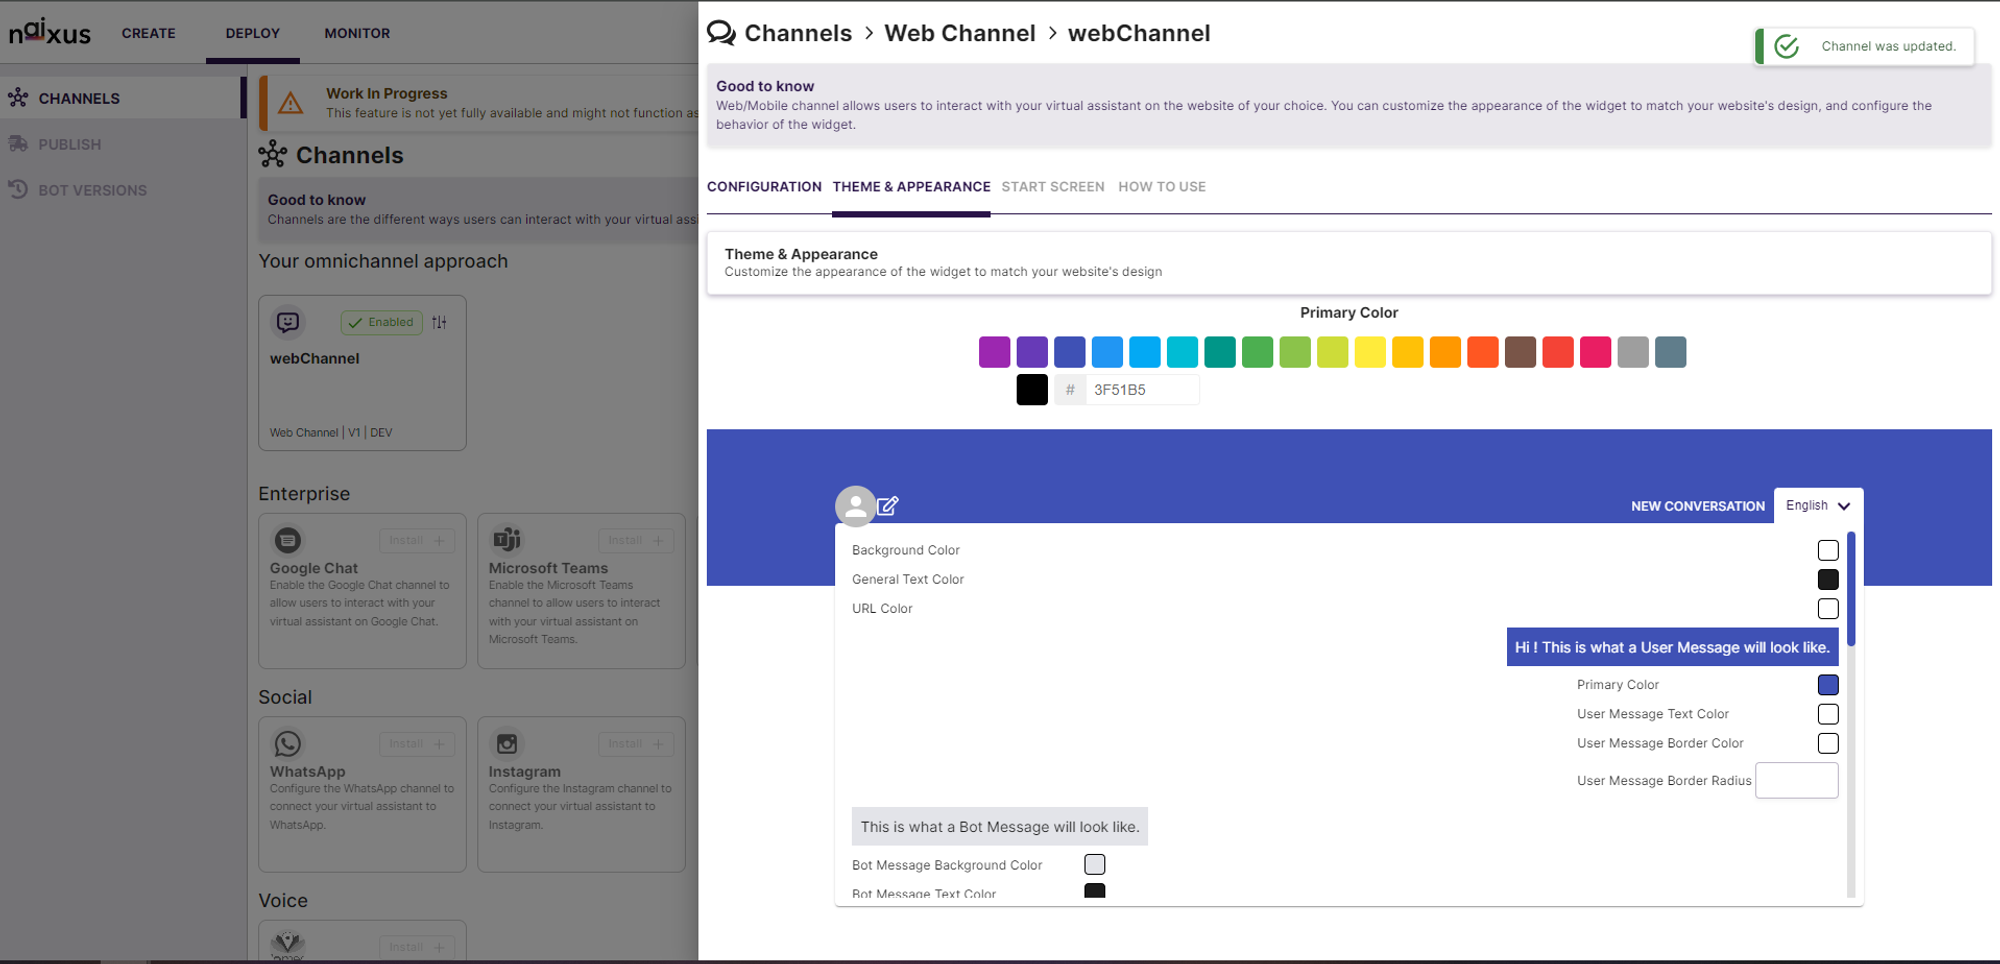2000x964 pixels.
Task: Toggle the General Text Color swatch box
Action: pyautogui.click(x=1828, y=579)
